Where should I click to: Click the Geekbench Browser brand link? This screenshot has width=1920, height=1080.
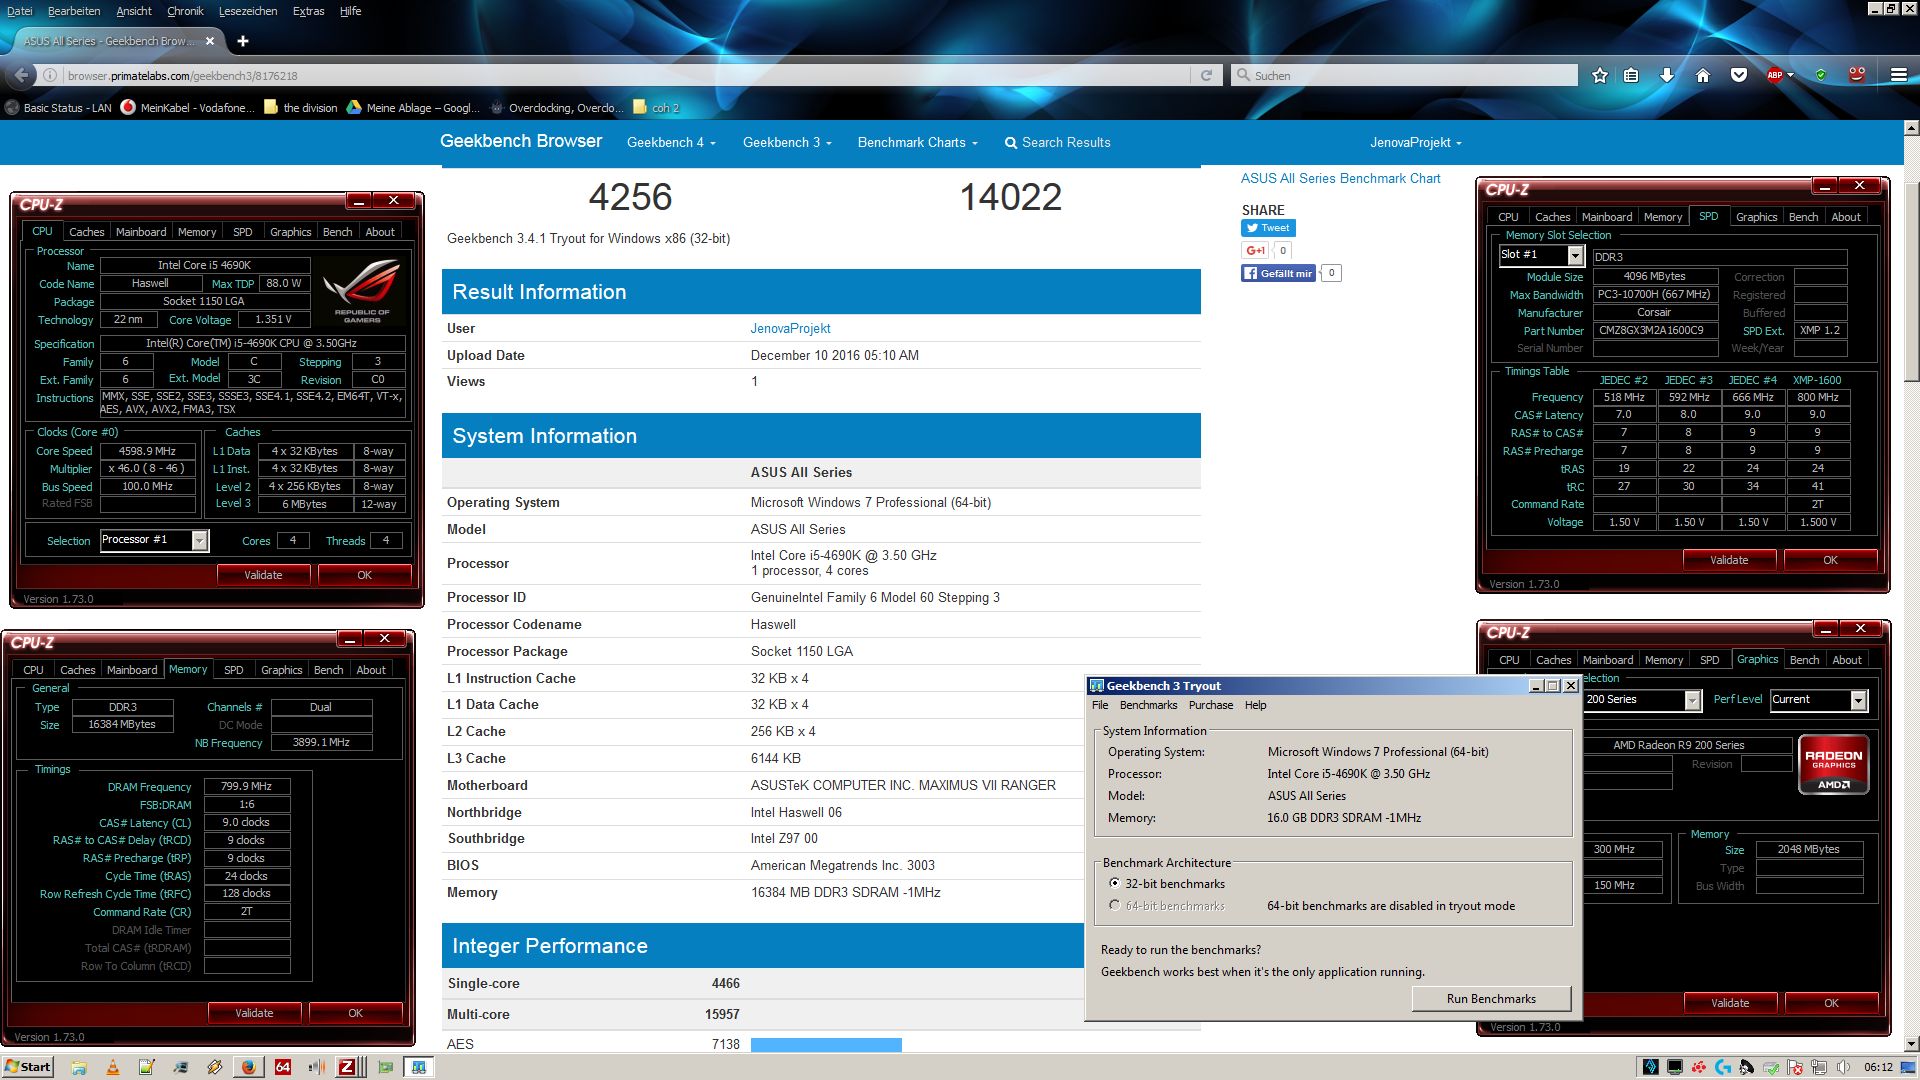[x=521, y=141]
